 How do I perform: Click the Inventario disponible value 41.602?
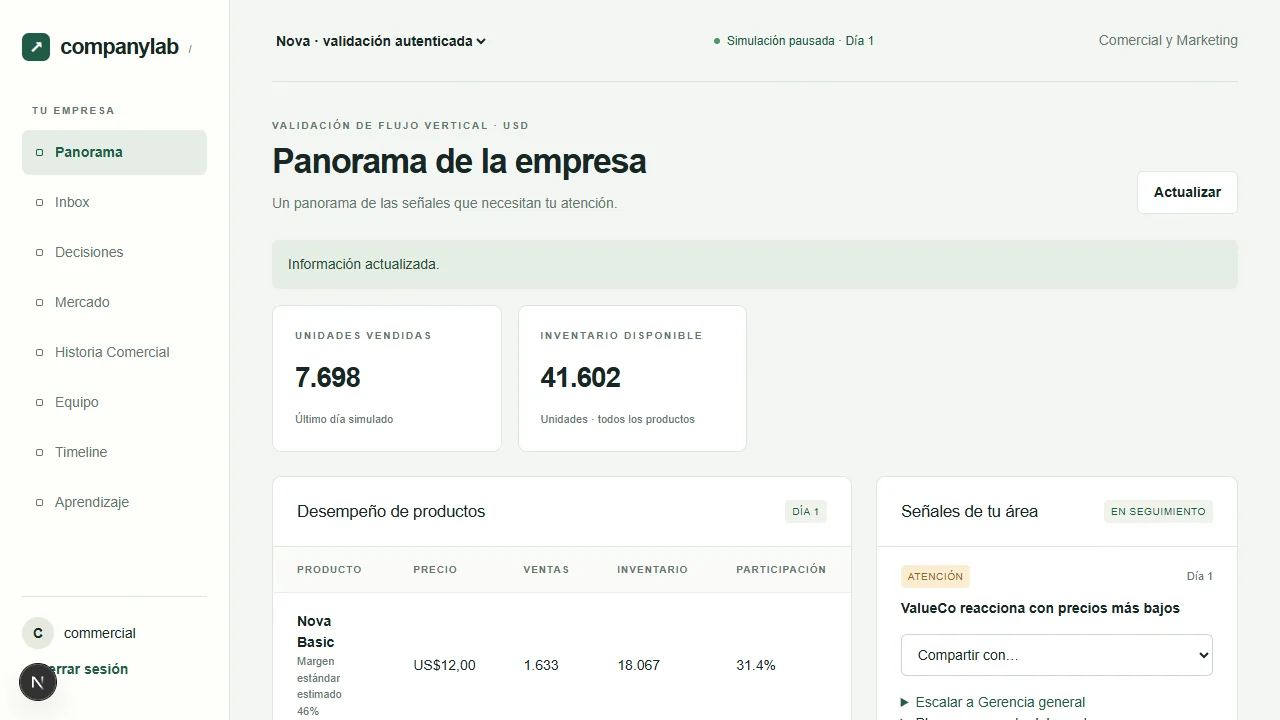tap(580, 377)
